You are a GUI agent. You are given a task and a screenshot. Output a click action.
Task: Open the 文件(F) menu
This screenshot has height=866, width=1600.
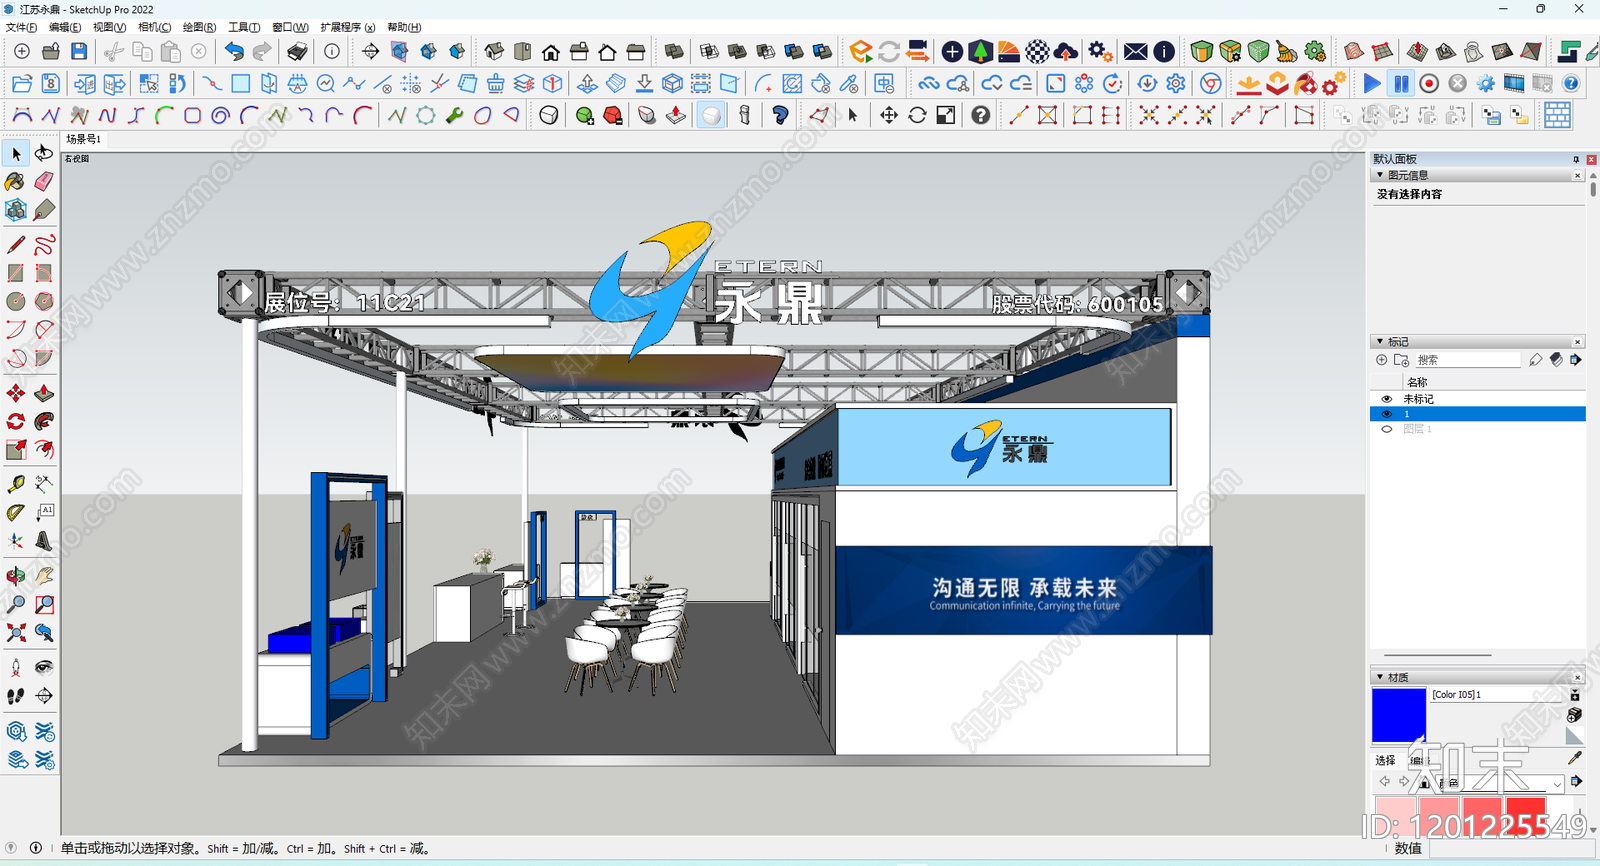pyautogui.click(x=21, y=27)
